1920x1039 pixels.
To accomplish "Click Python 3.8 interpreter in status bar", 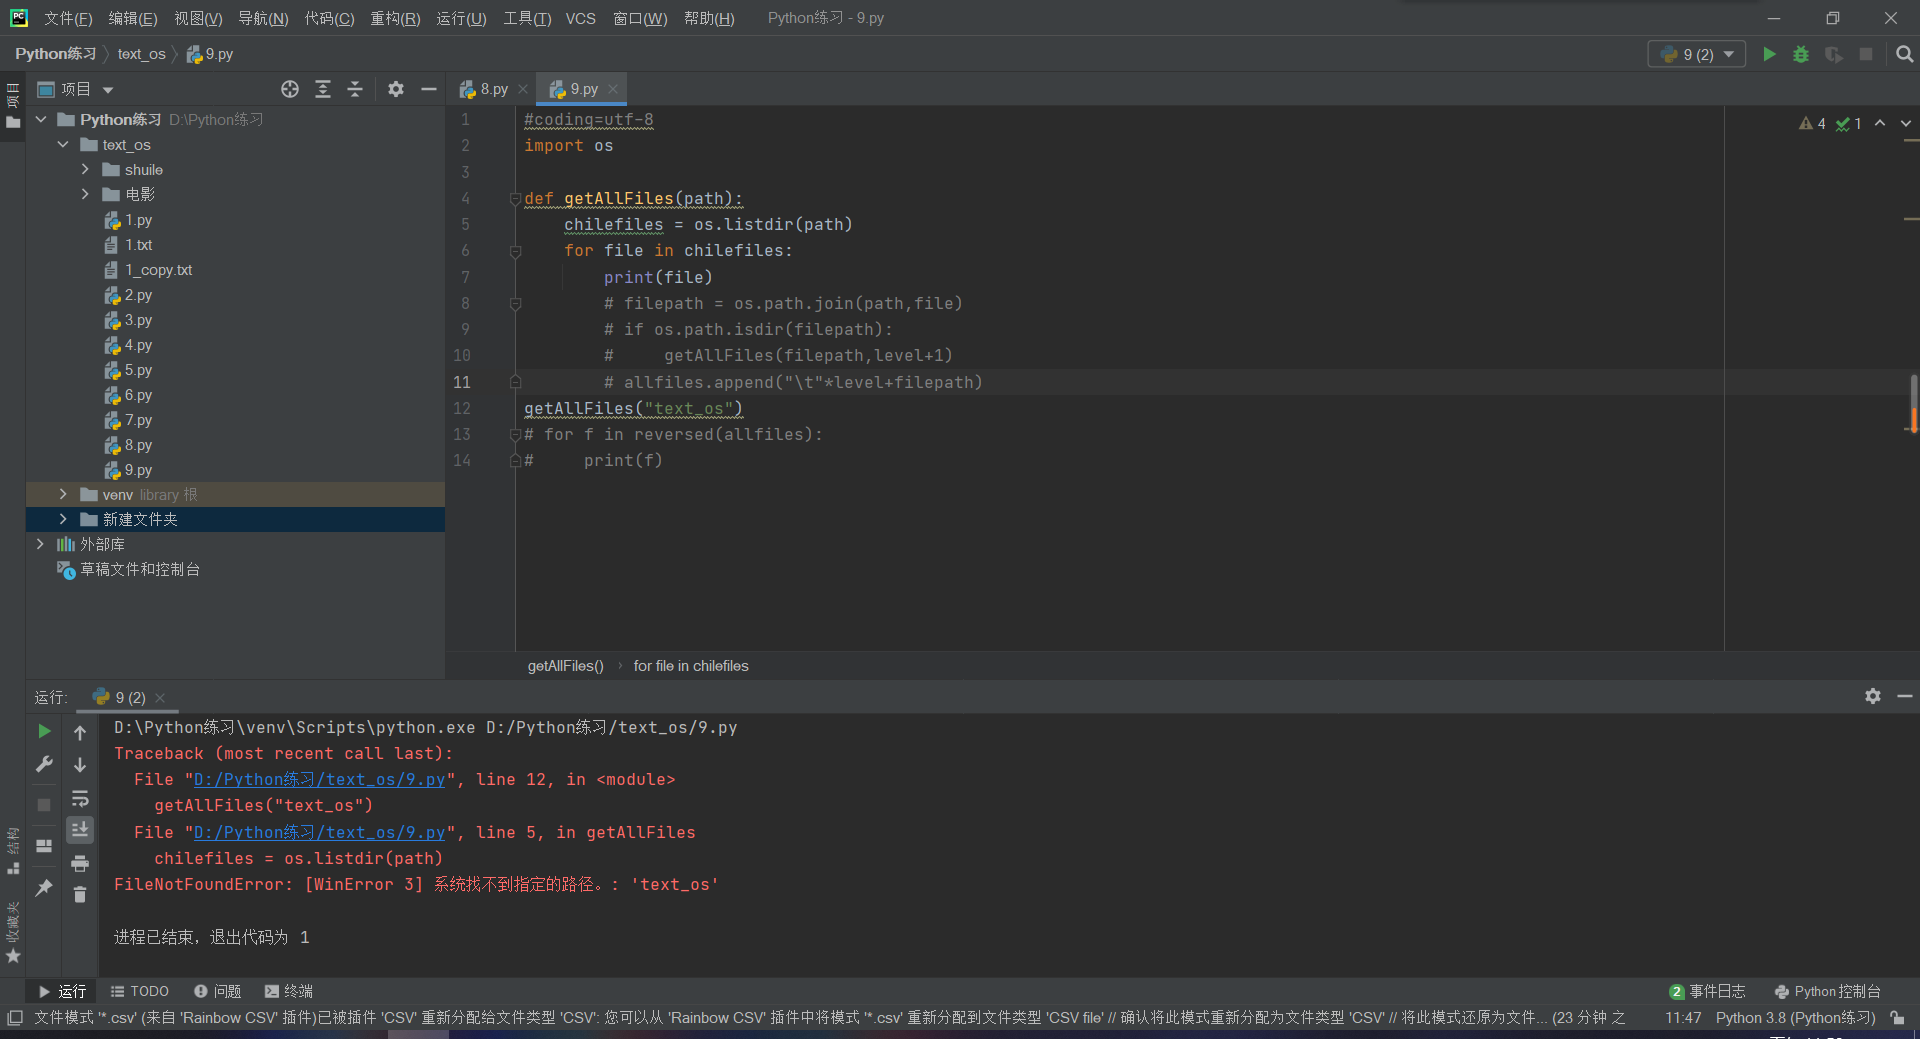I will [x=1796, y=1017].
